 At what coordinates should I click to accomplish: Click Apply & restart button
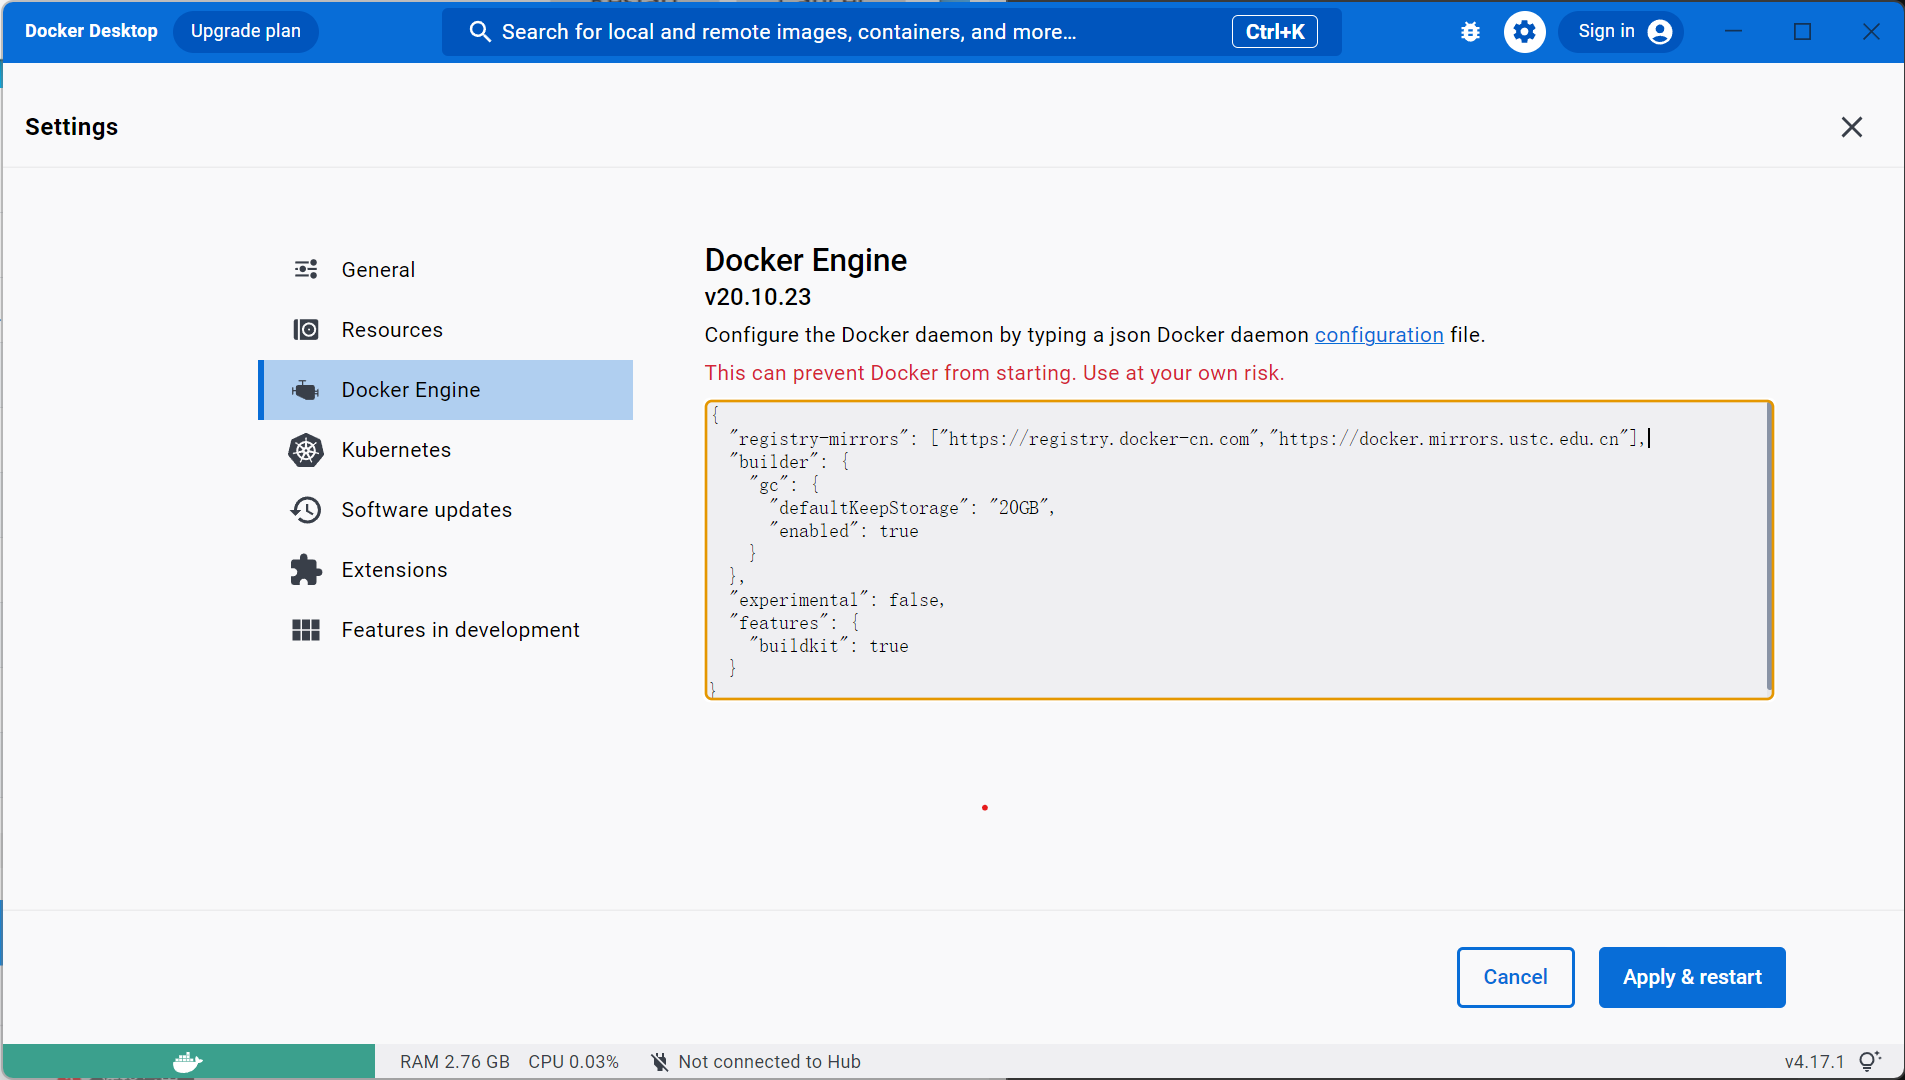point(1692,977)
